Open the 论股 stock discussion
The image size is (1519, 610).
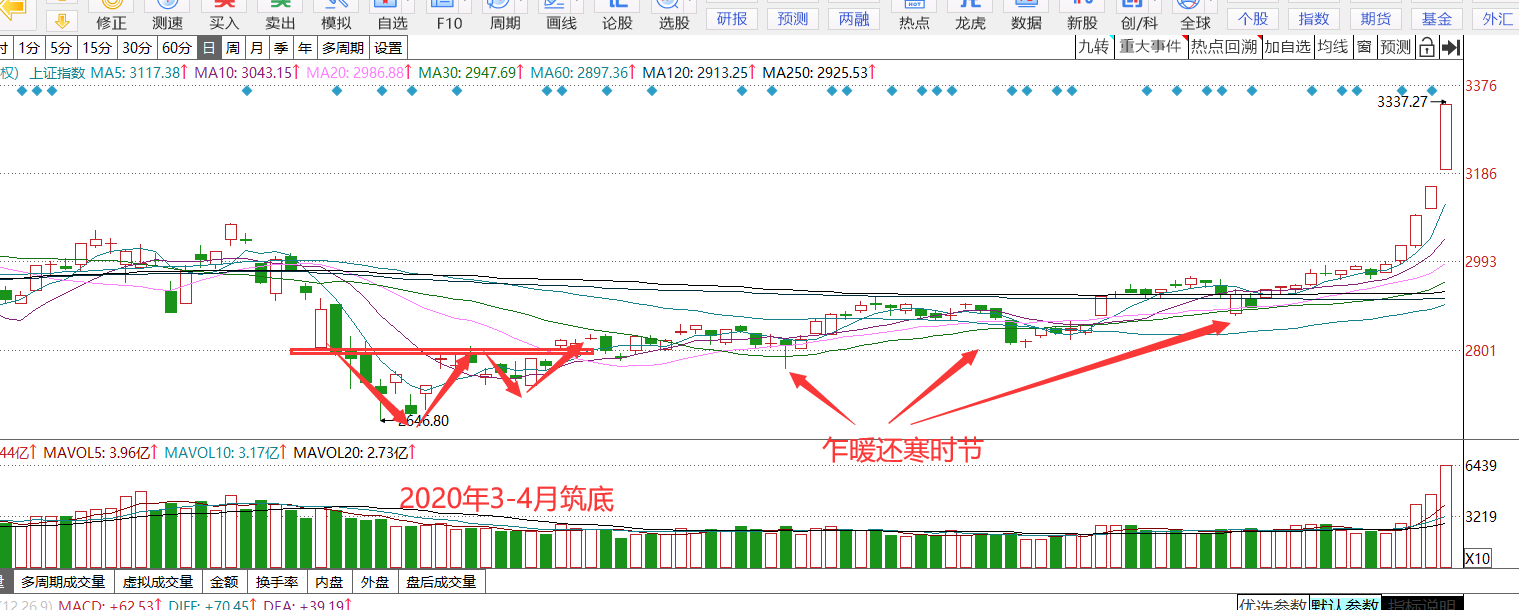tap(617, 16)
